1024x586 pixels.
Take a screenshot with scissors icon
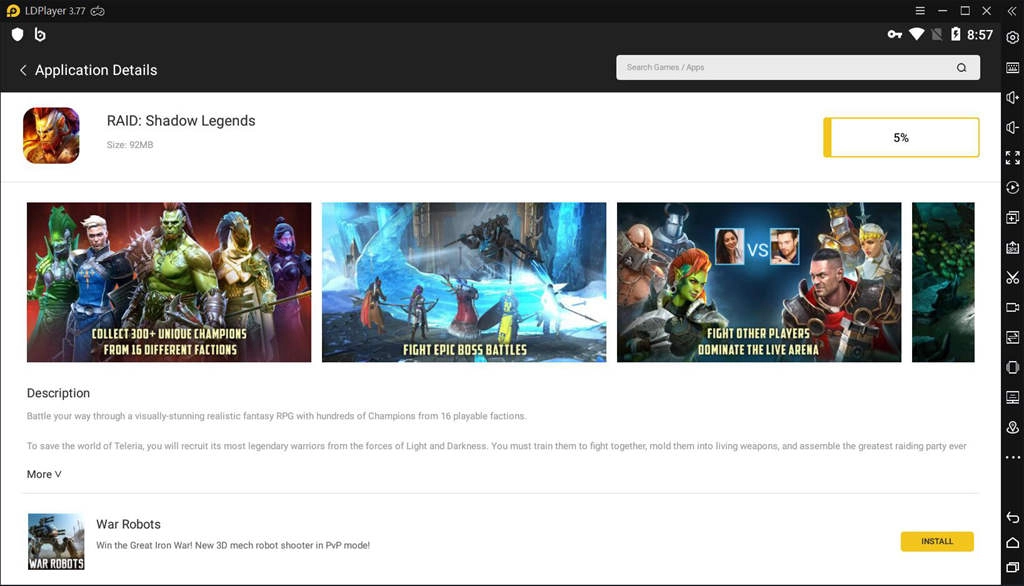pos(1012,278)
